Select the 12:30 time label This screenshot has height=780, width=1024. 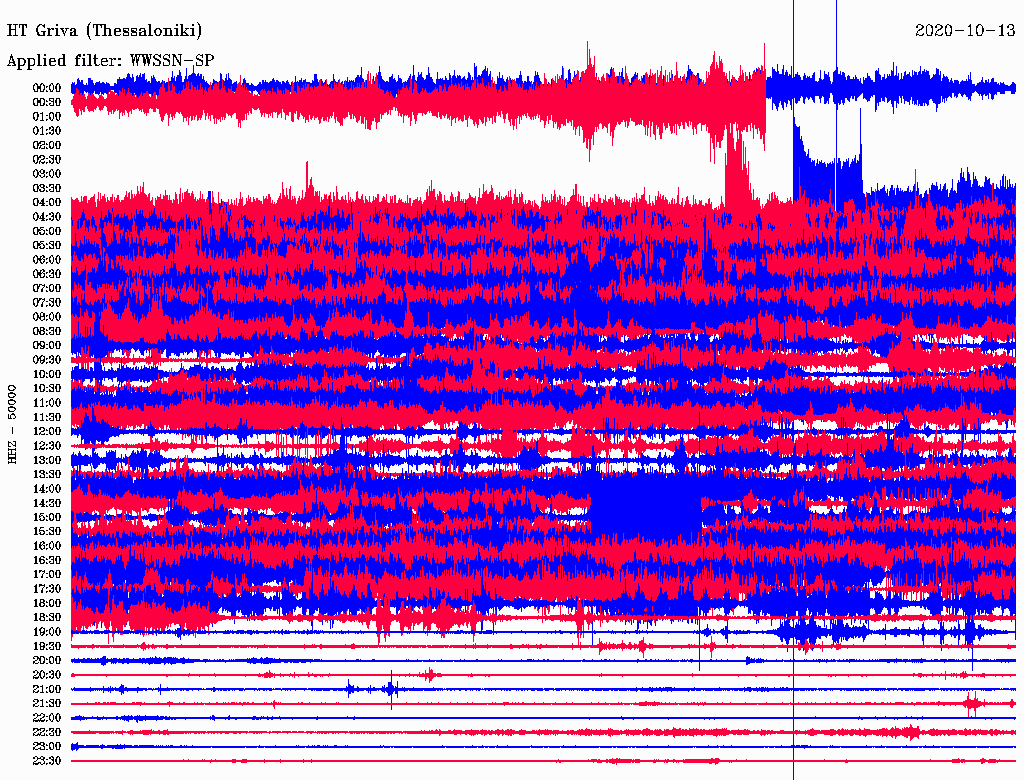47,446
